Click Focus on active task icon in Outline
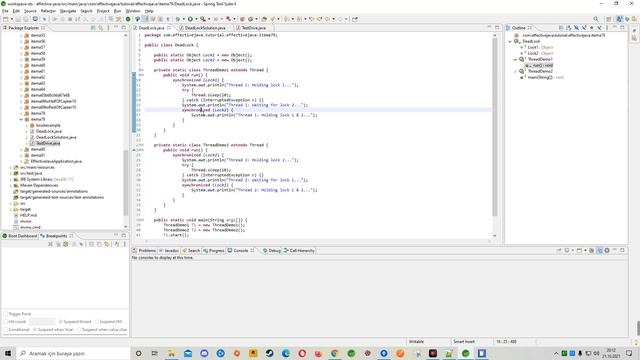Screen dimensions: 640x360 (x=561, y=28)
